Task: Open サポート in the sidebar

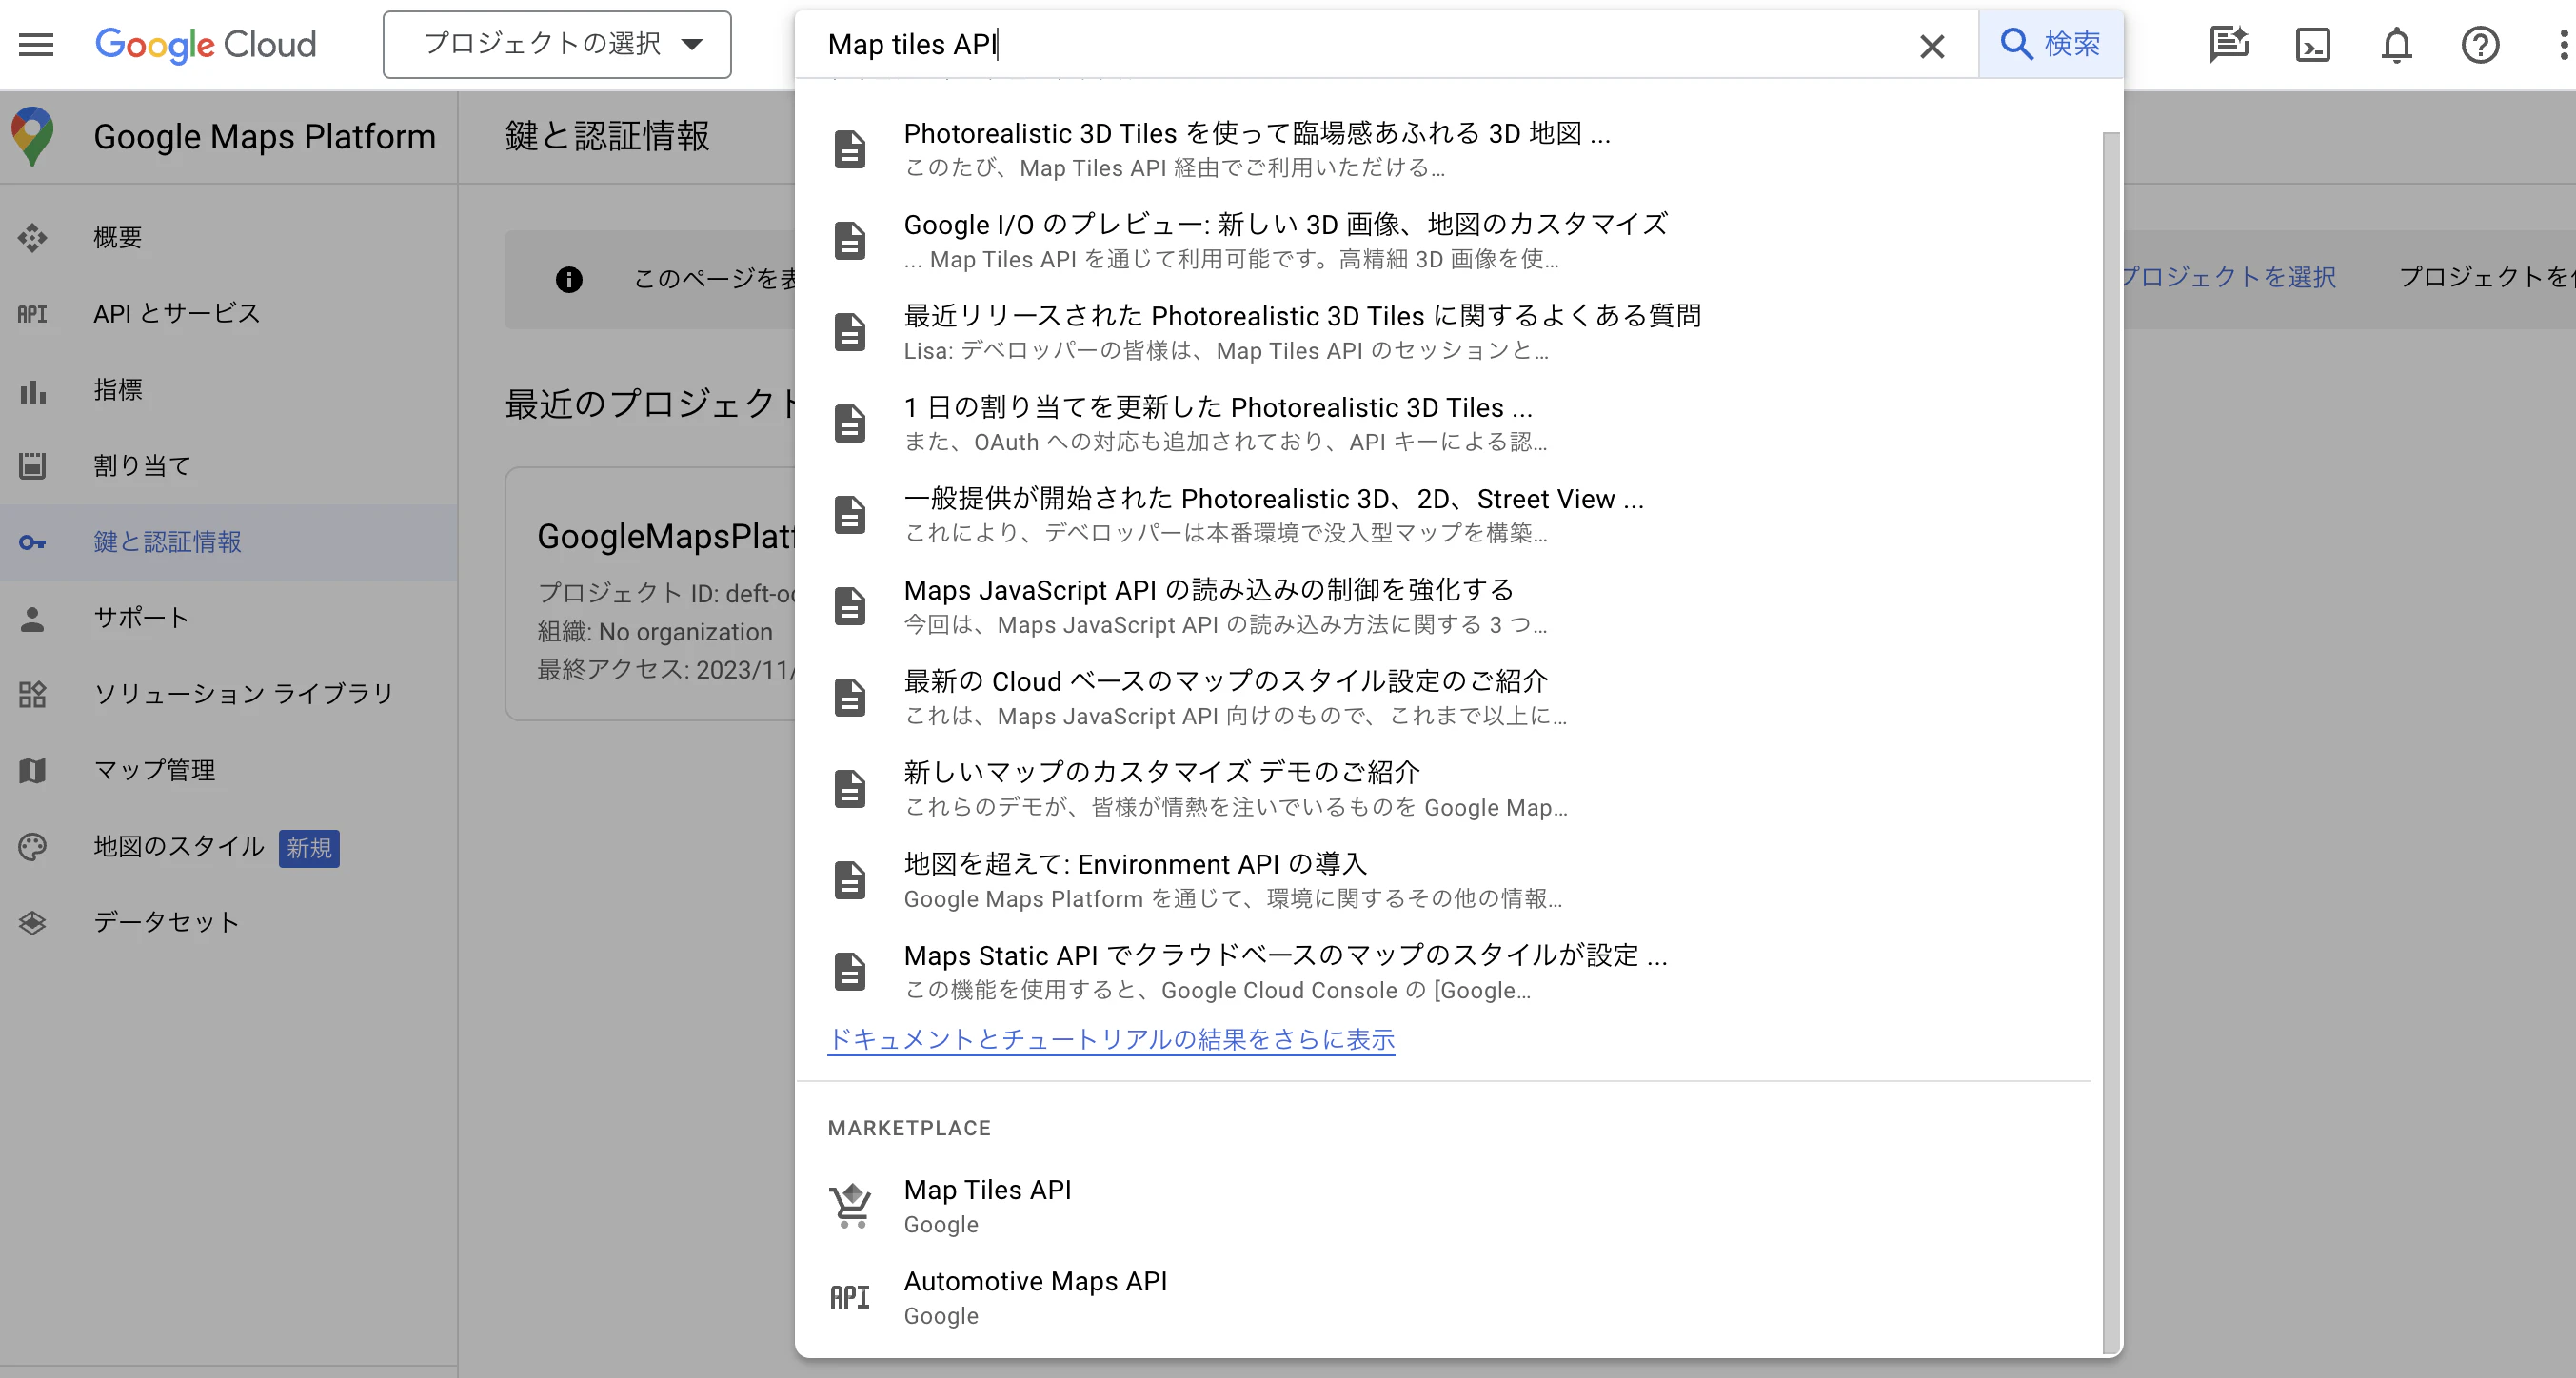Action: coord(228,617)
